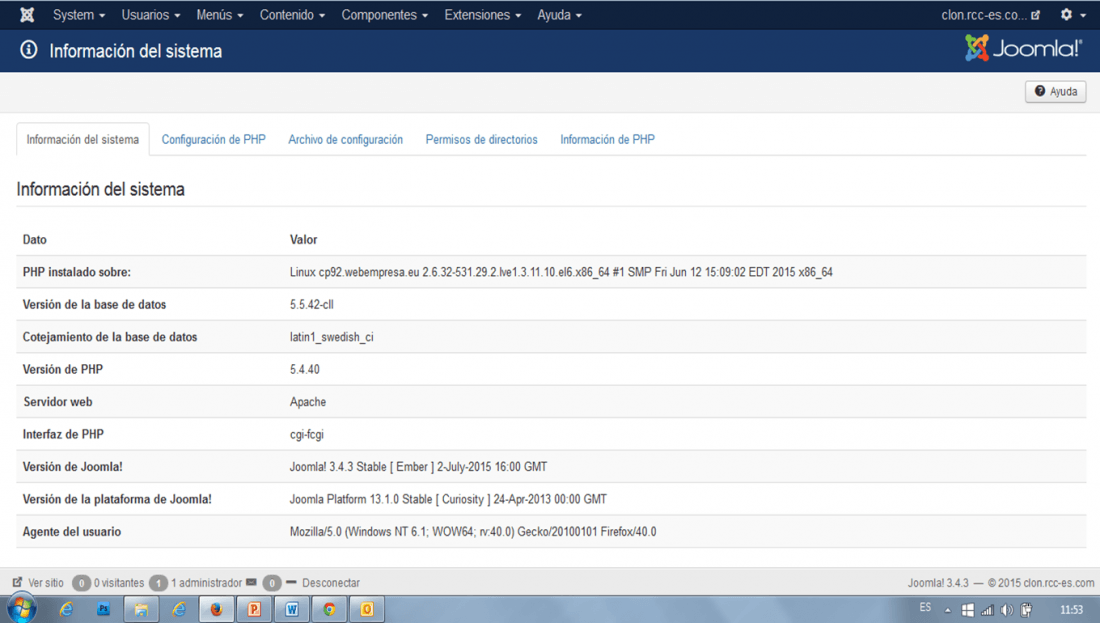Open the Extensiones menu

[x=483, y=15]
